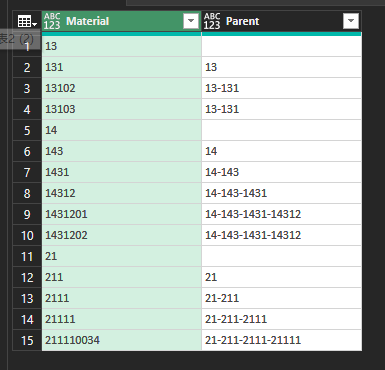
Task: Click Material cell 13 in row 1
Action: click(x=122, y=46)
